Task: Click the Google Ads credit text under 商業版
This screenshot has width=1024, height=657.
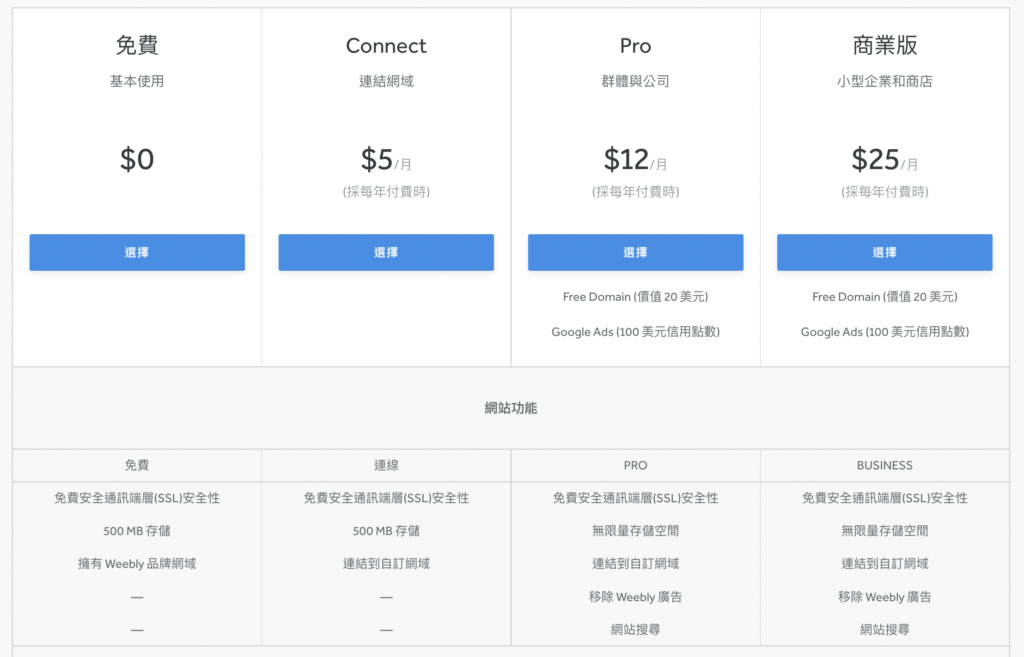Action: [884, 332]
